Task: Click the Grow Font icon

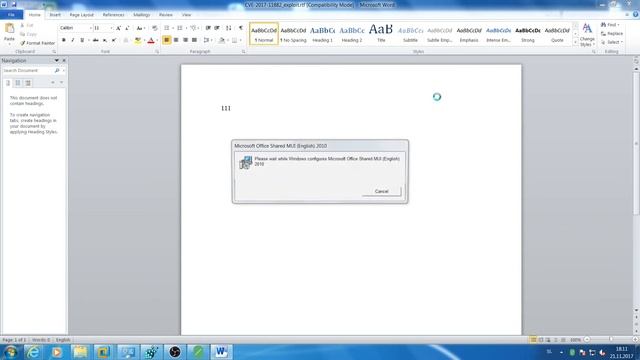Action: pyautogui.click(x=118, y=28)
